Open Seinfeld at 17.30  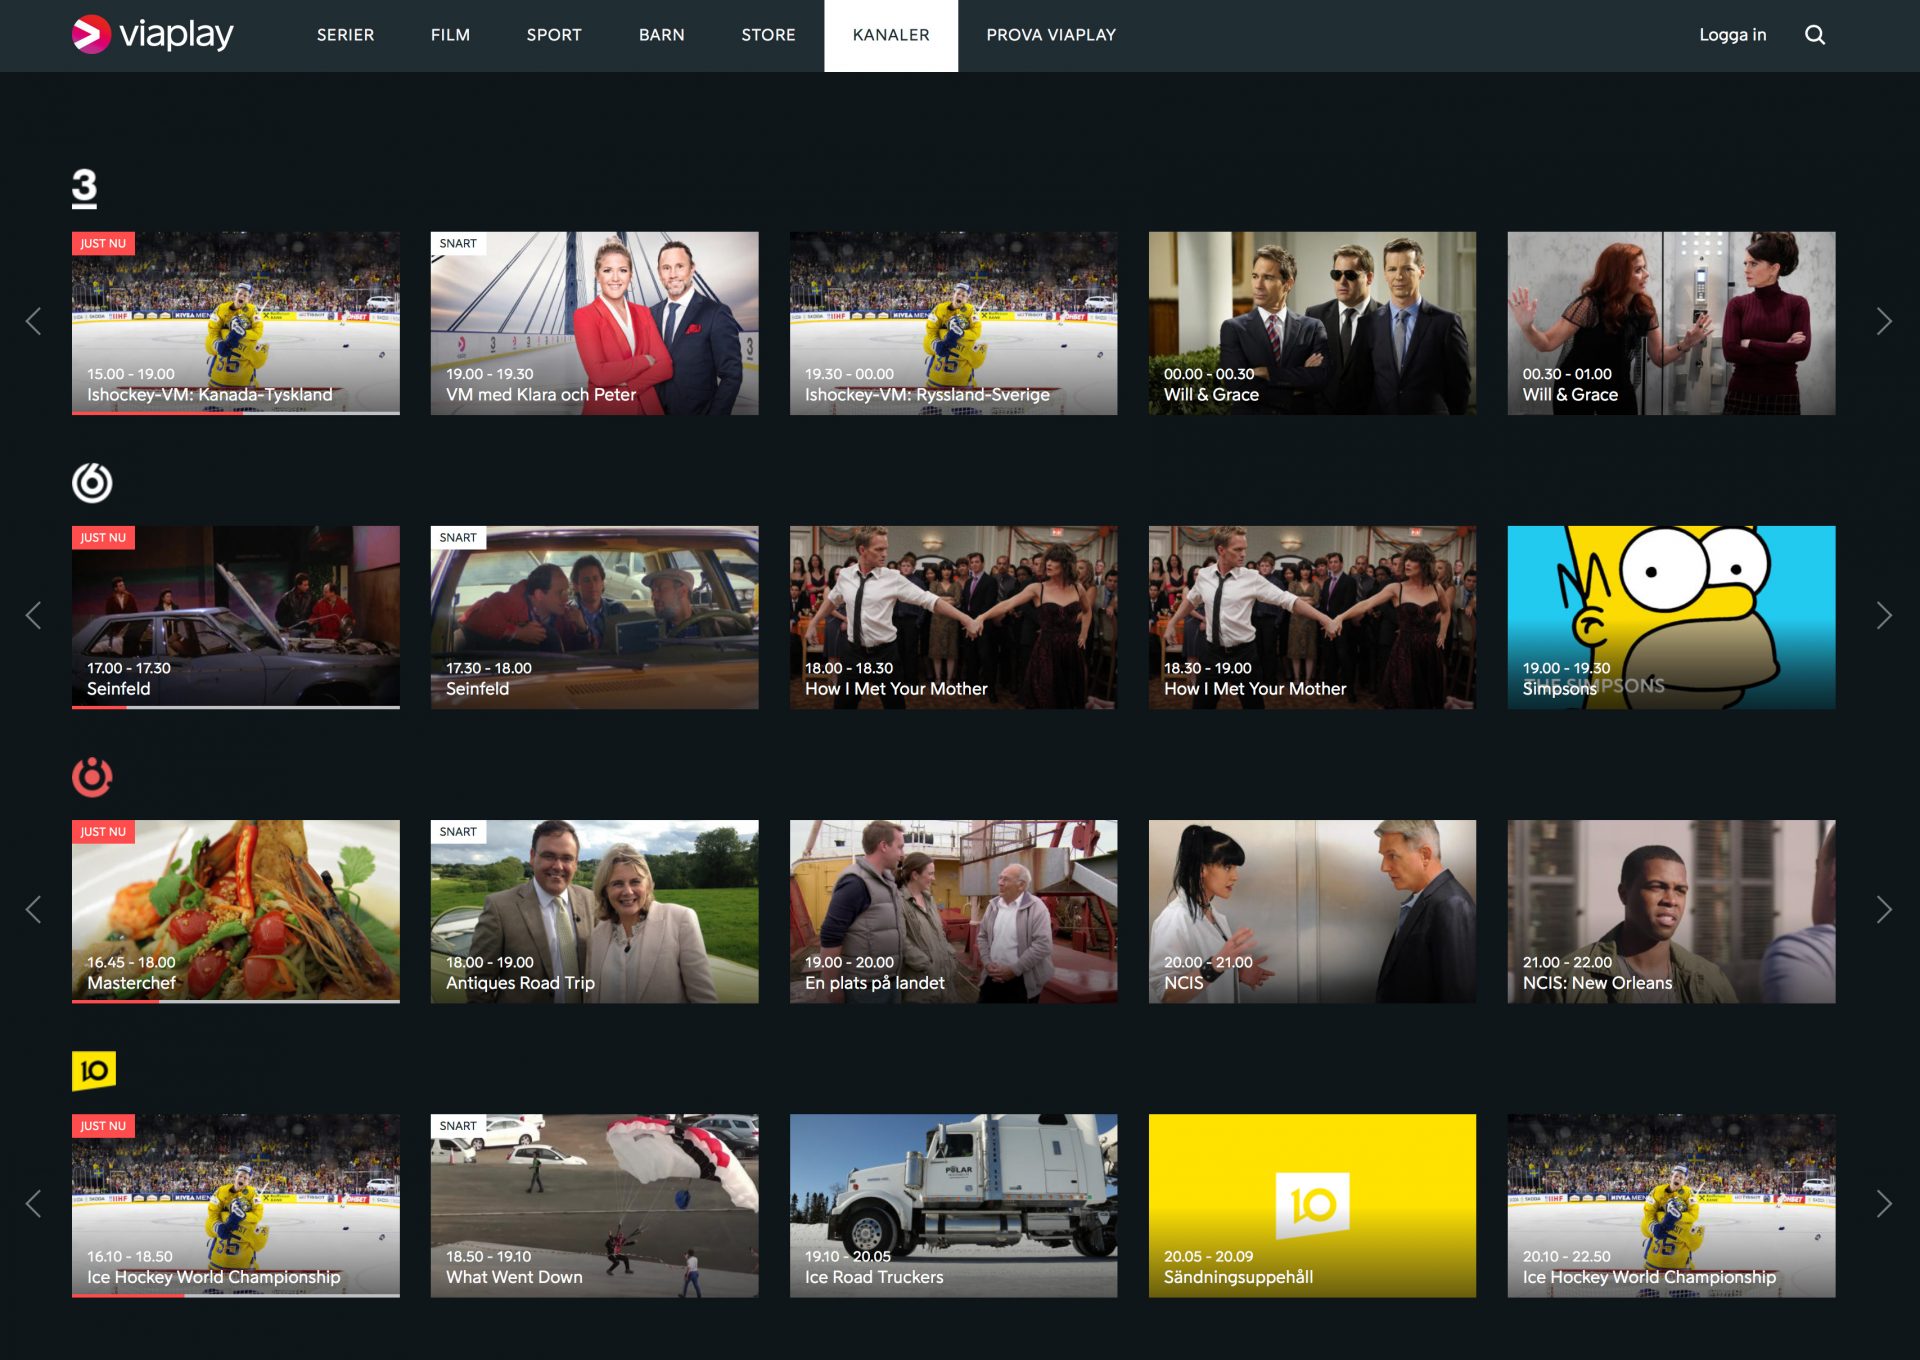coord(595,617)
